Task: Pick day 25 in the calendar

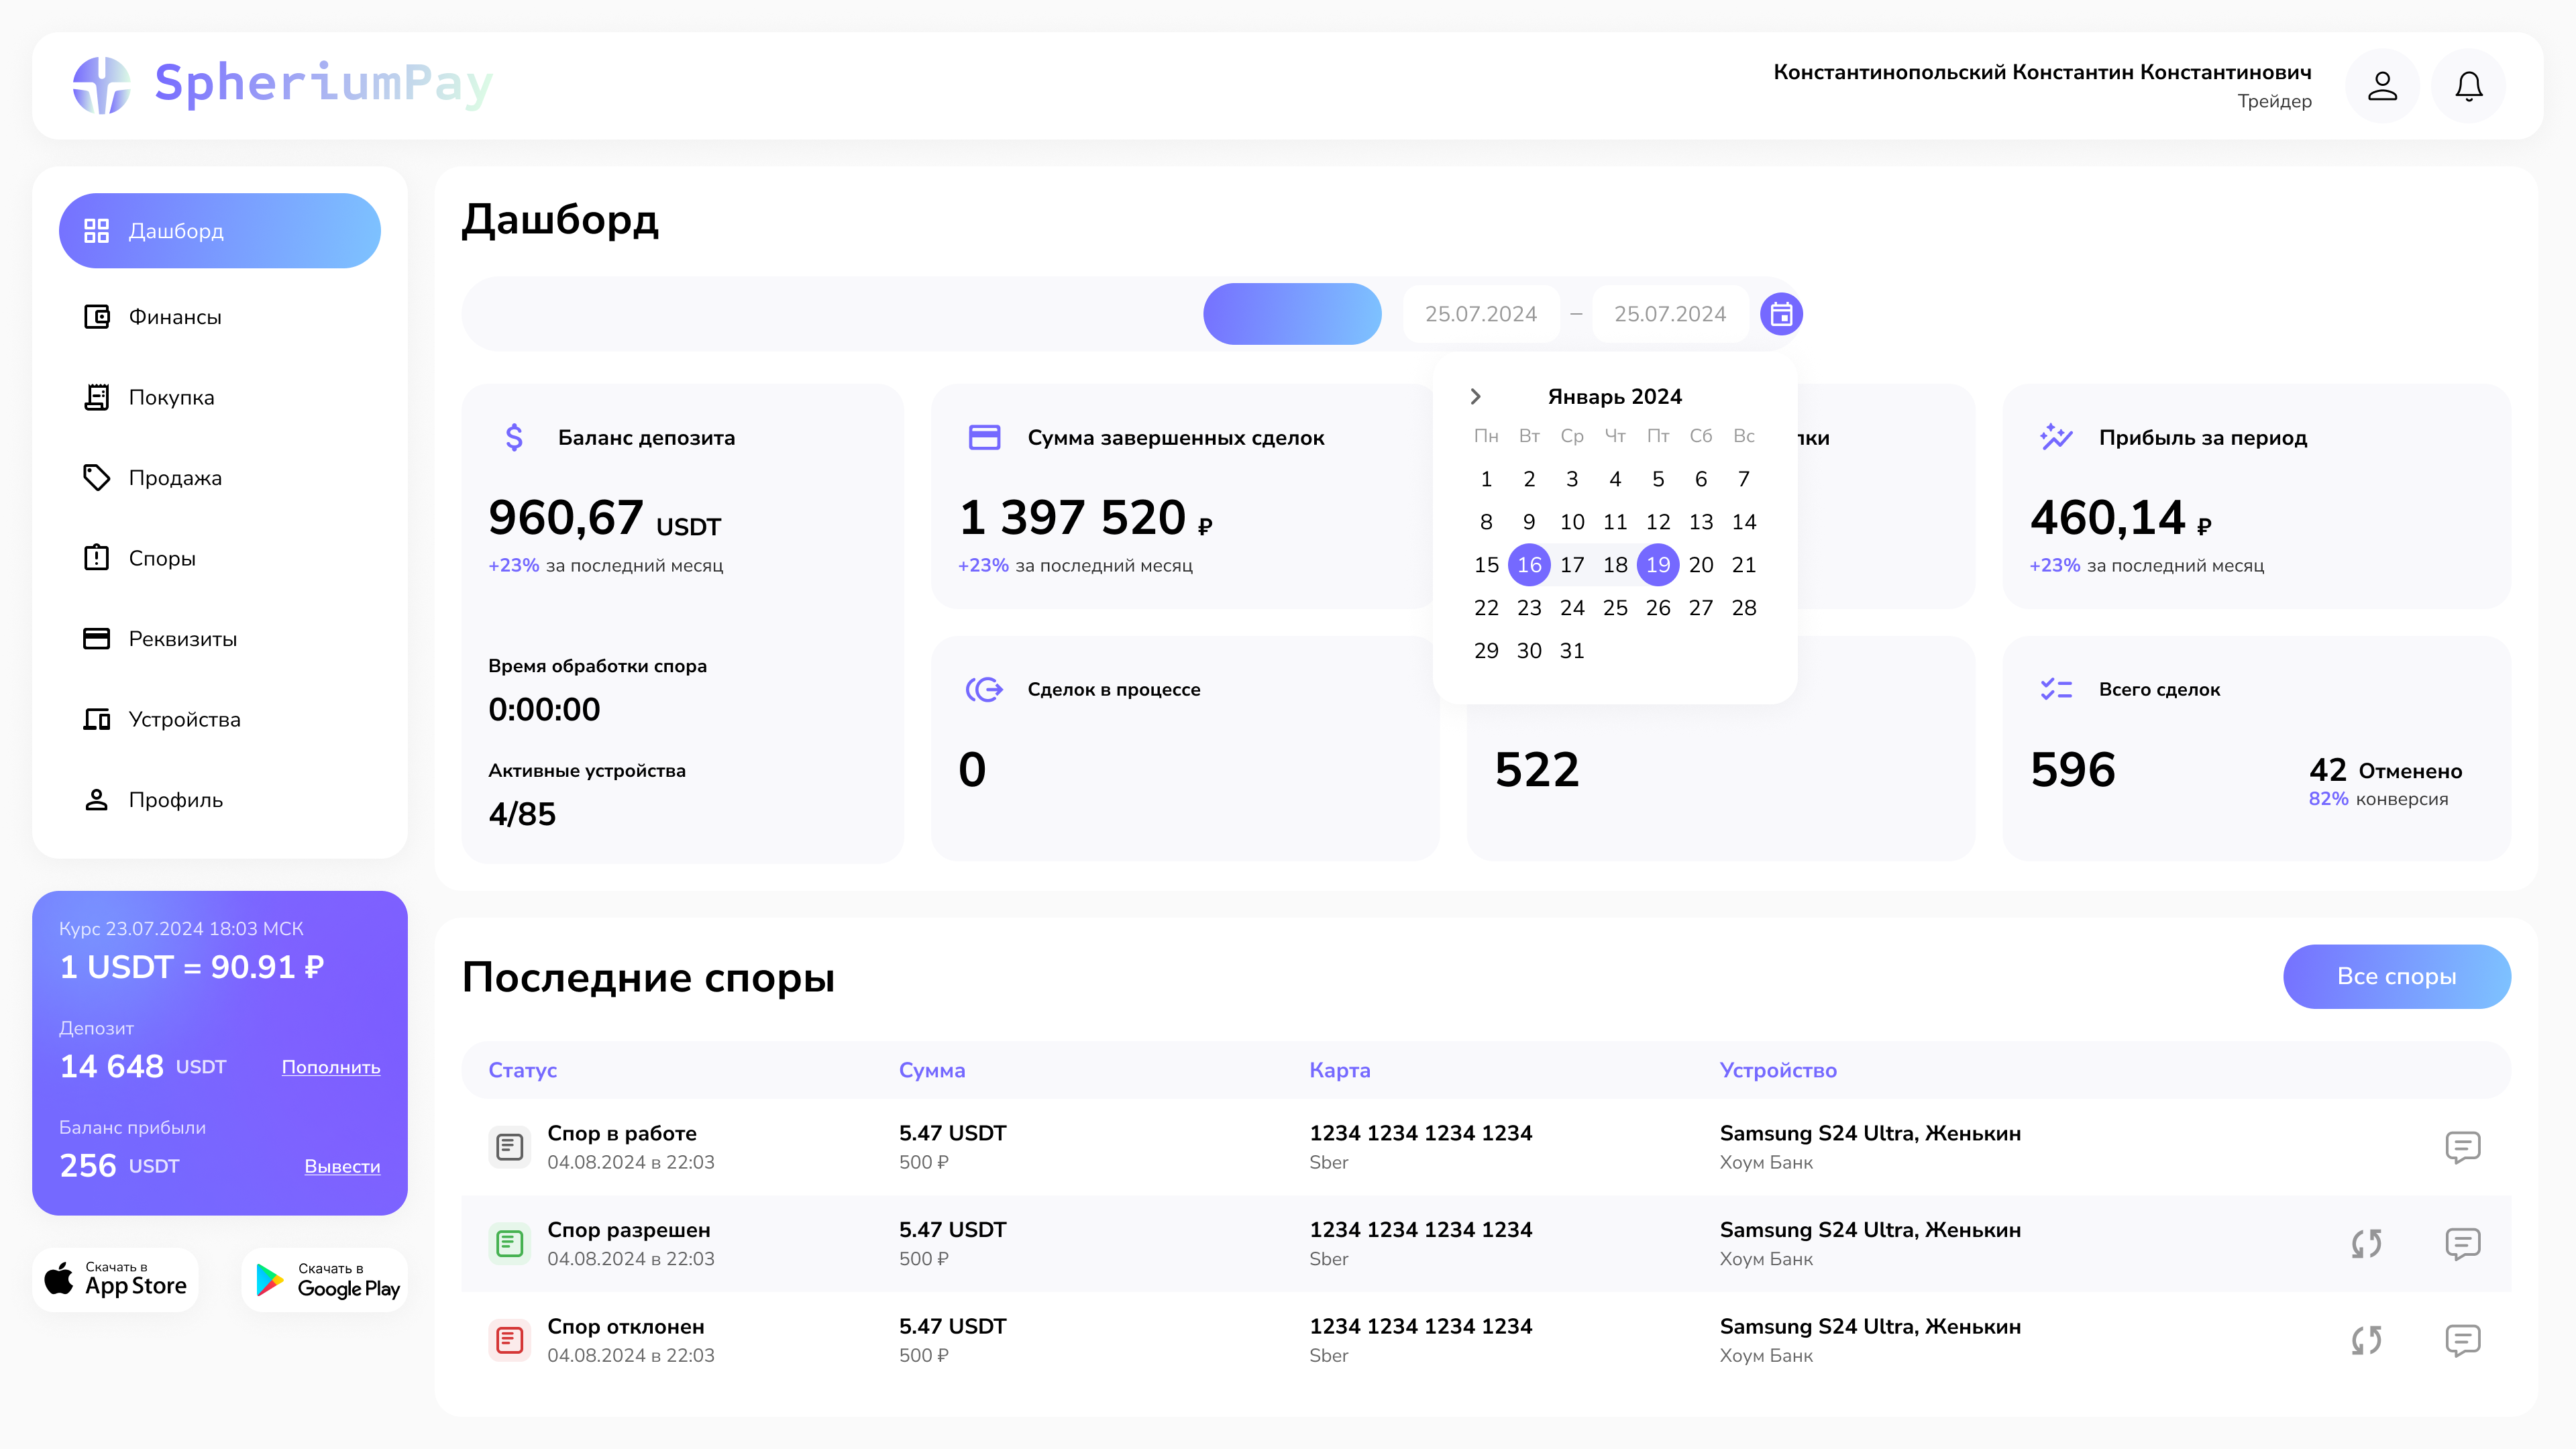Action: tap(1615, 608)
